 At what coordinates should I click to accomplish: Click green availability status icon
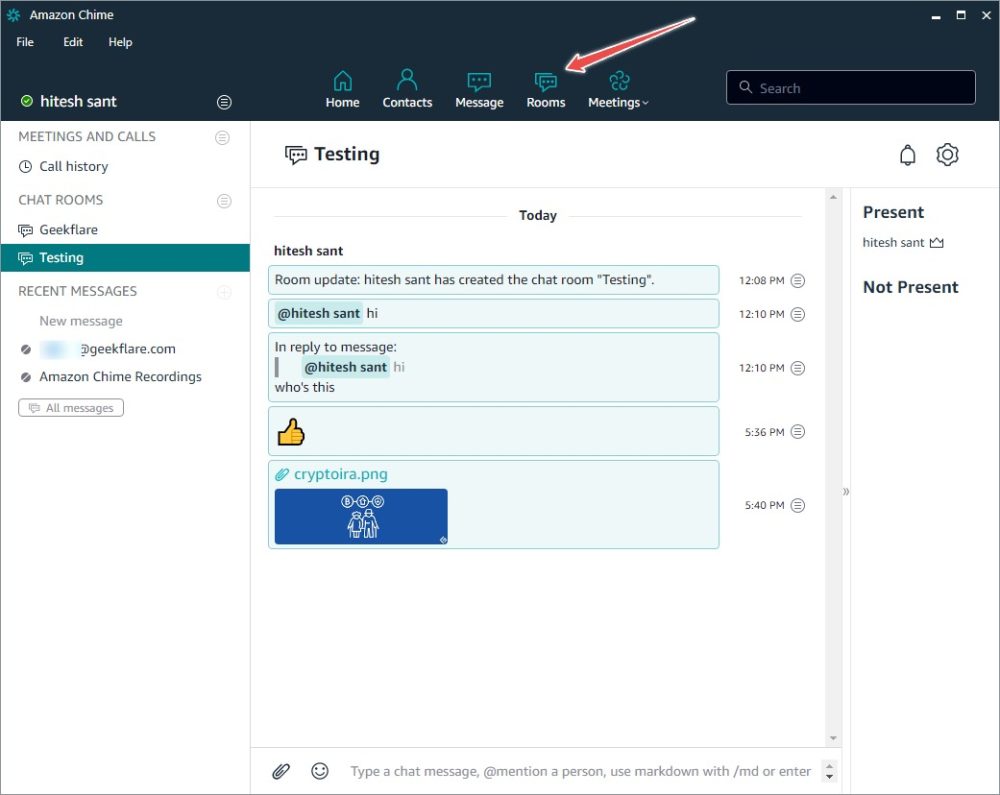click(27, 101)
